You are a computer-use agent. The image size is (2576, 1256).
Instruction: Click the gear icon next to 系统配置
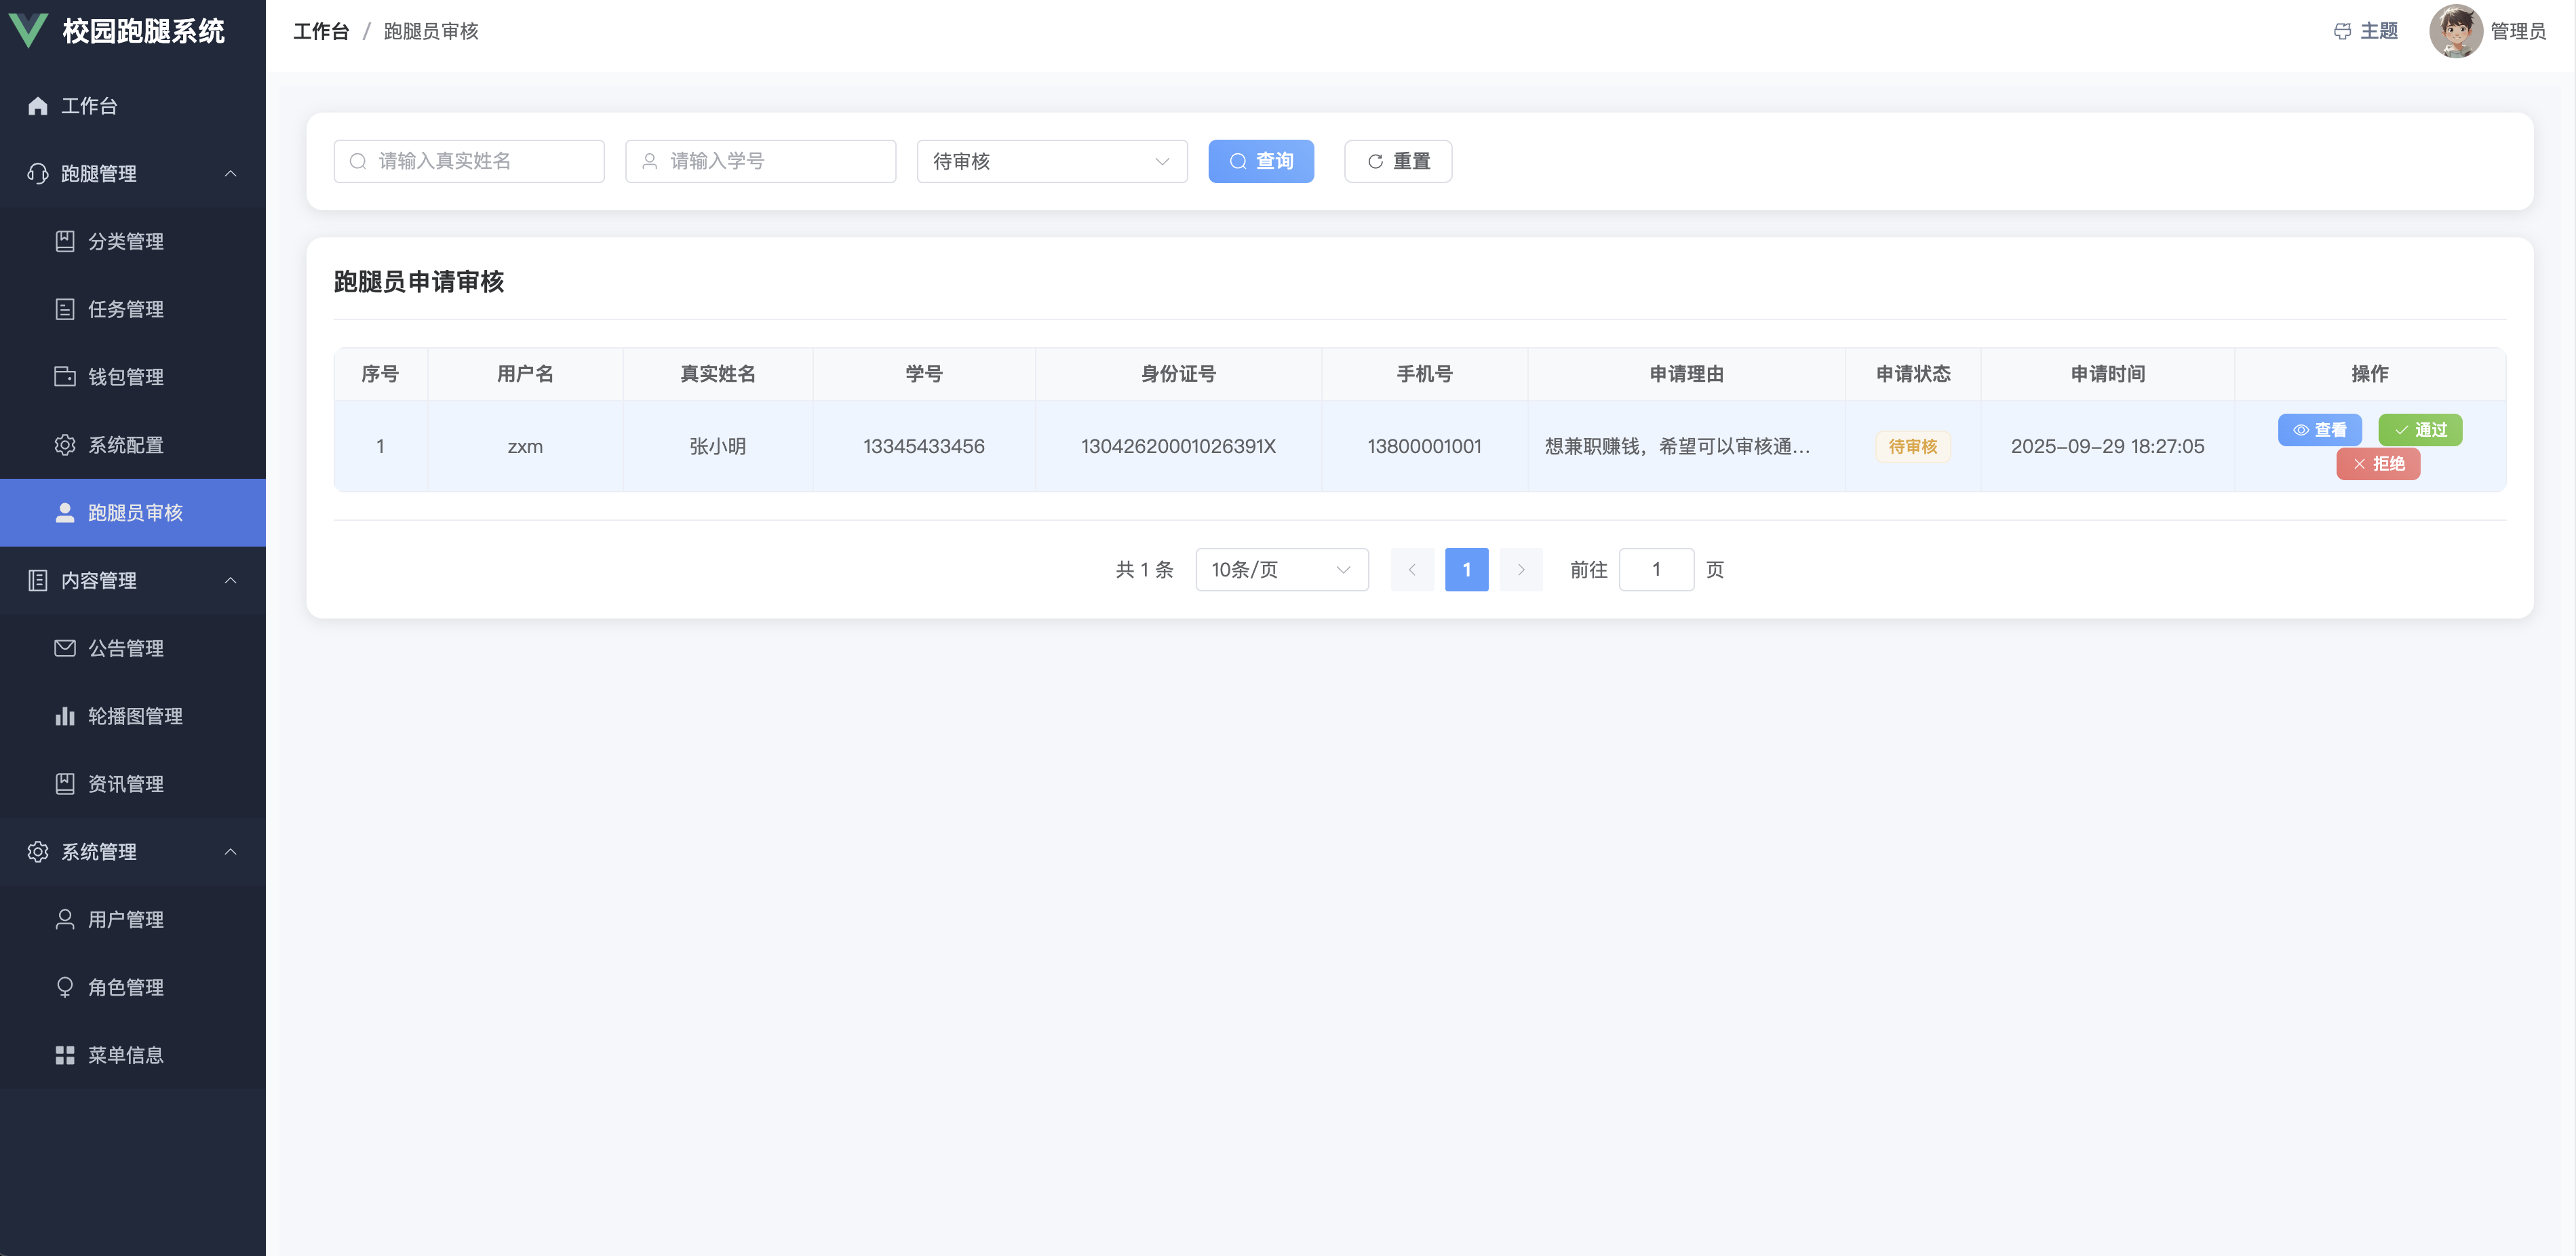click(65, 445)
